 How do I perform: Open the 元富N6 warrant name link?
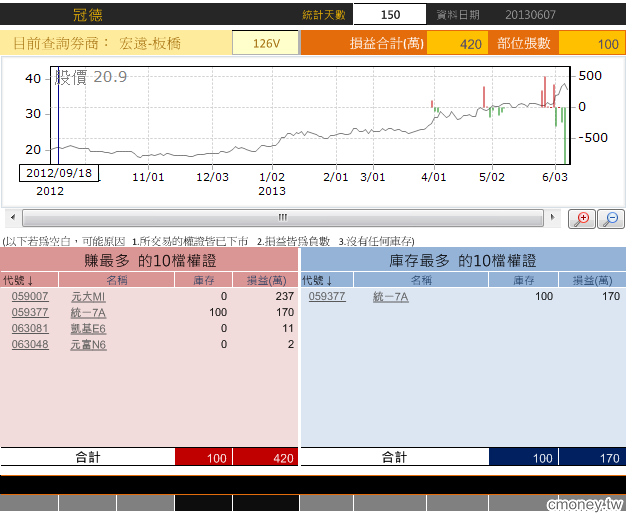click(x=88, y=345)
